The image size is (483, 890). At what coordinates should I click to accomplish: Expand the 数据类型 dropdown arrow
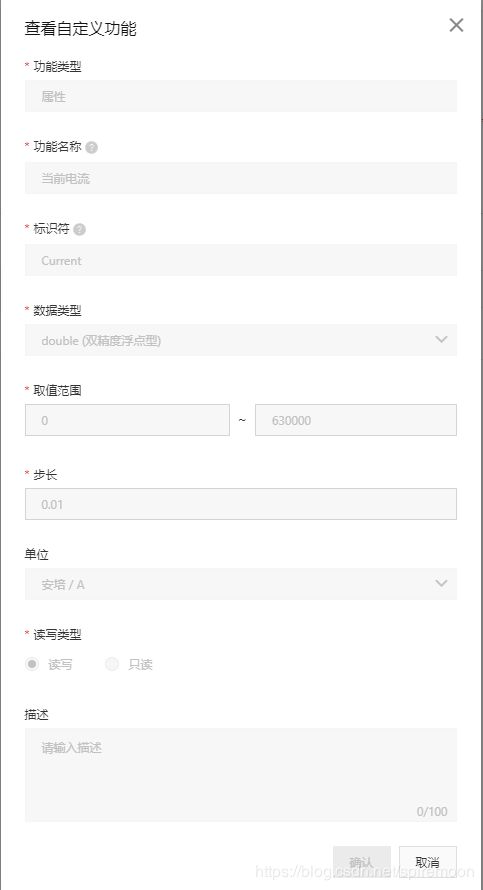coord(441,339)
